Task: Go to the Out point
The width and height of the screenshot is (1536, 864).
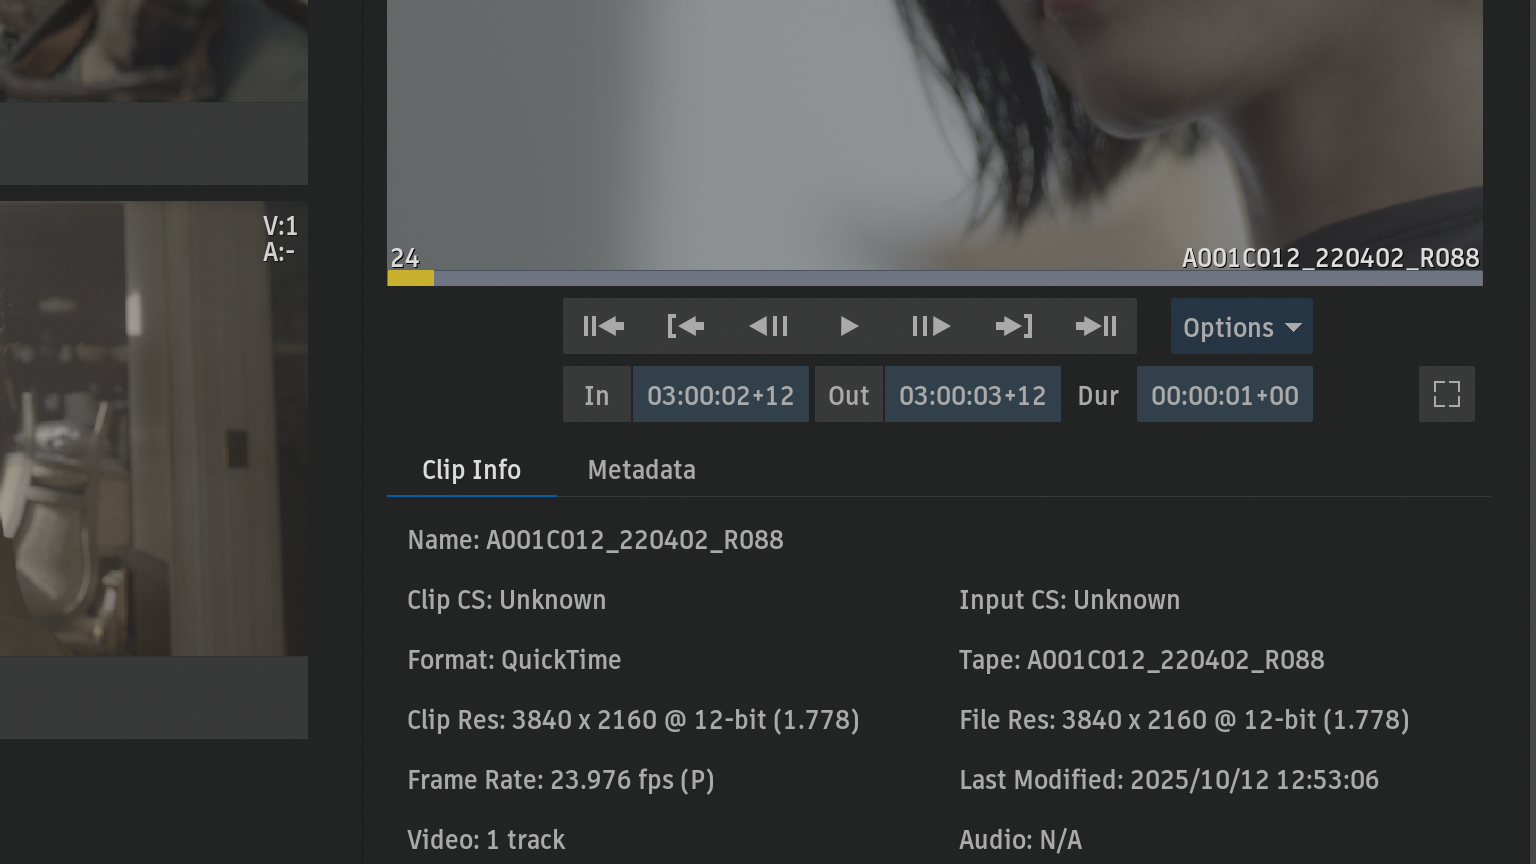Action: (x=1014, y=326)
